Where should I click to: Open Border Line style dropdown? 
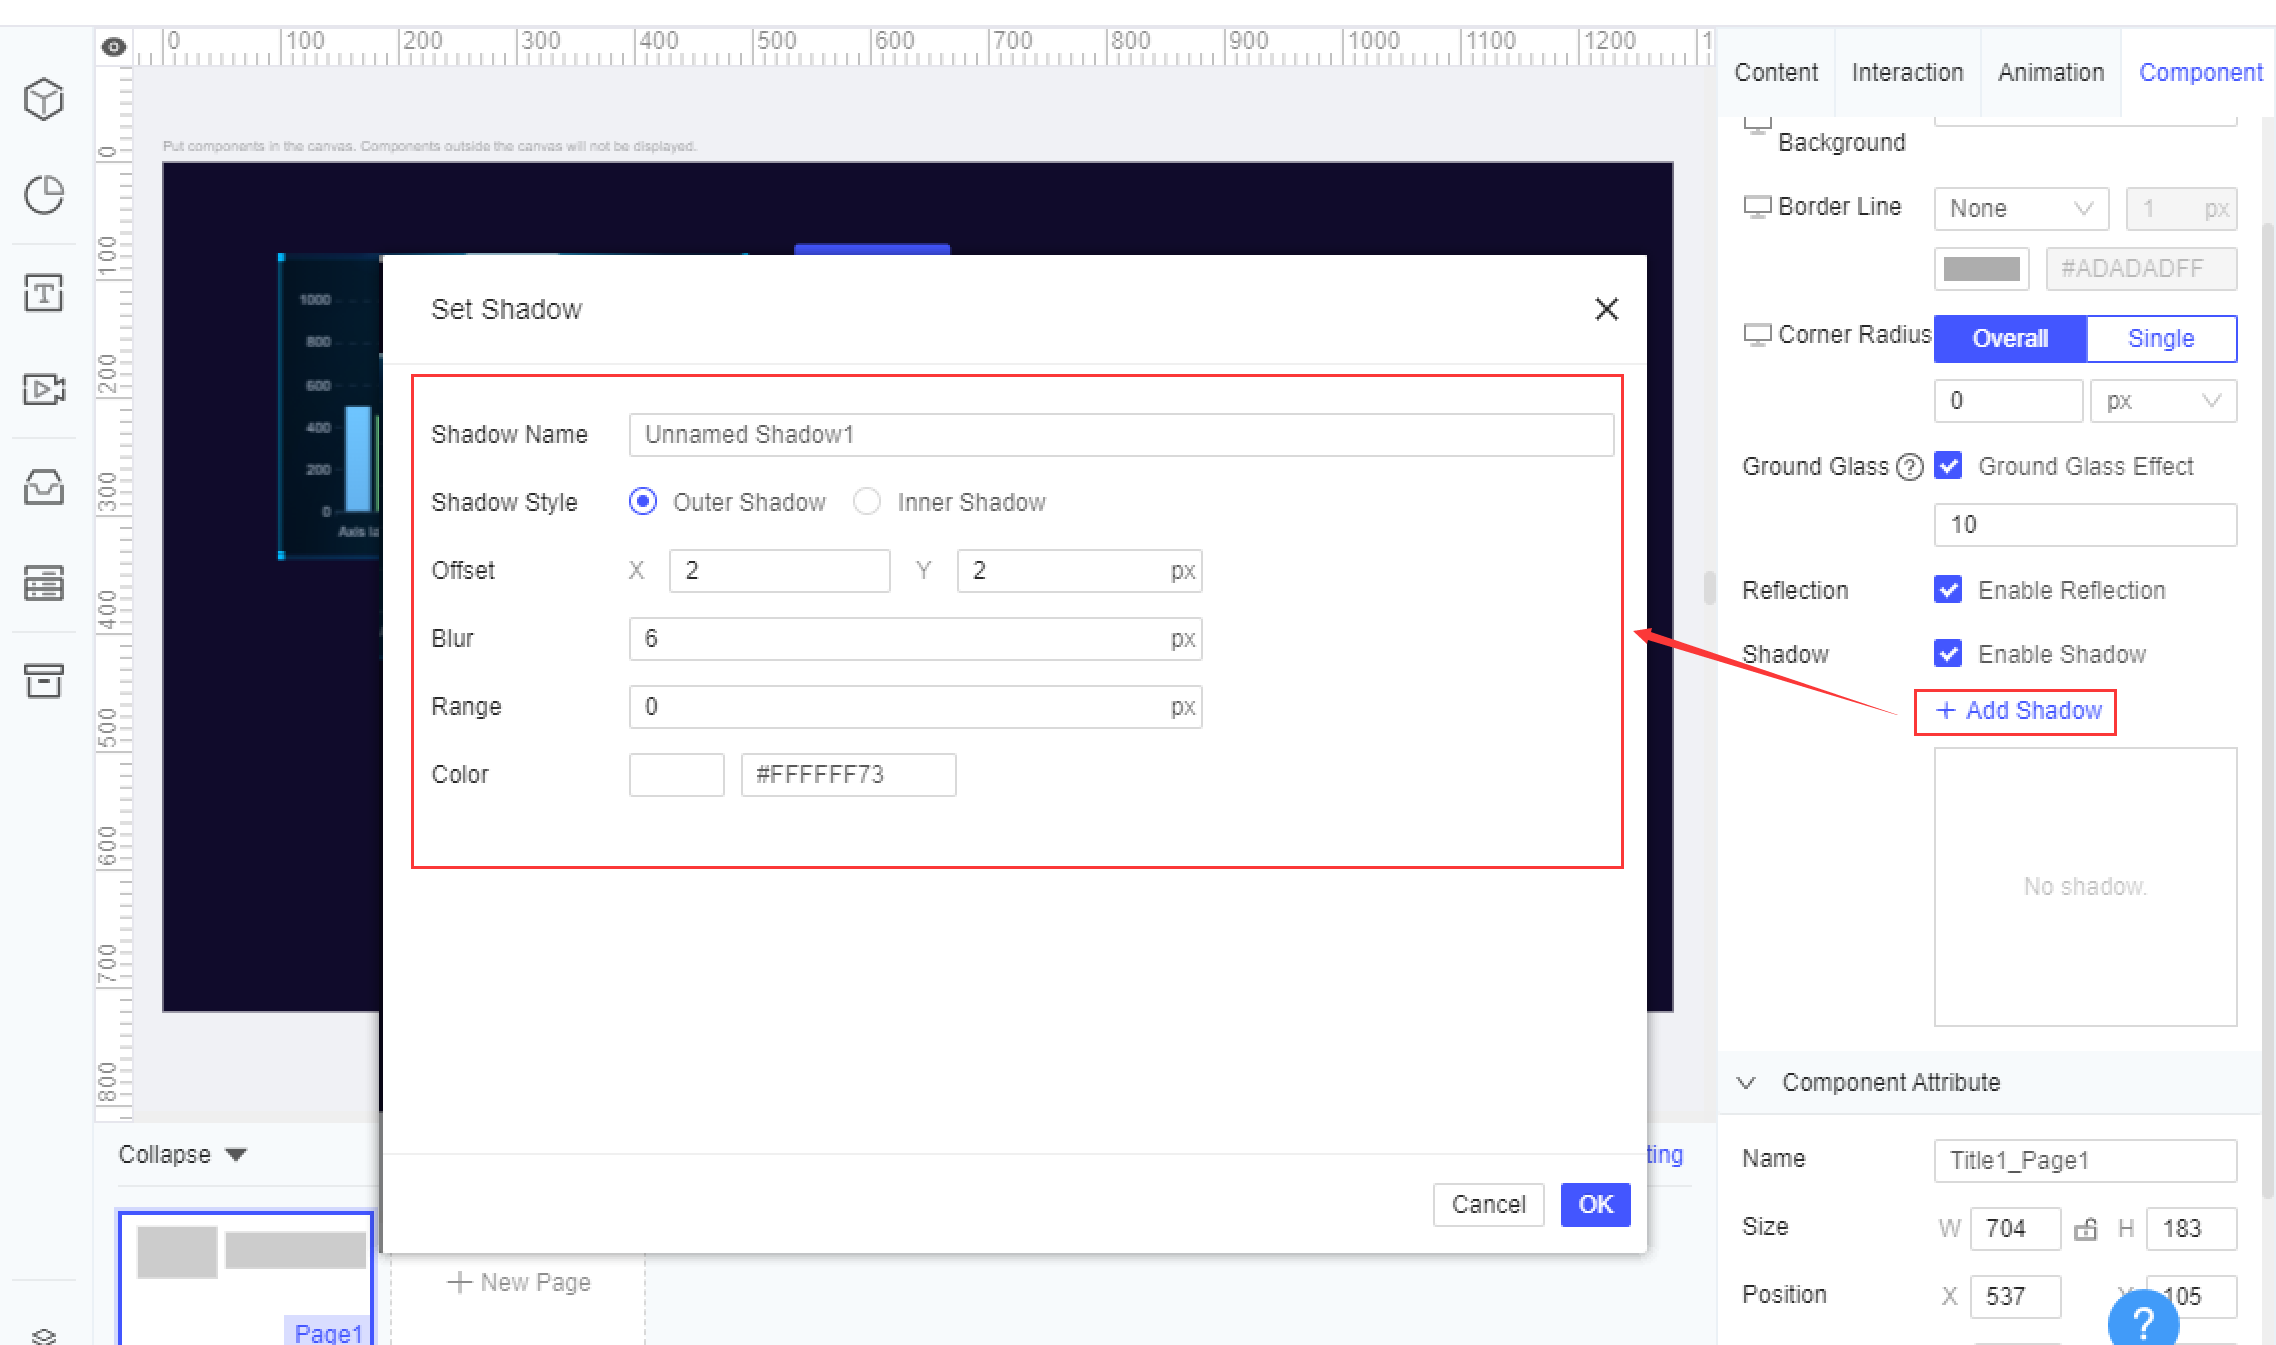pos(2021,209)
